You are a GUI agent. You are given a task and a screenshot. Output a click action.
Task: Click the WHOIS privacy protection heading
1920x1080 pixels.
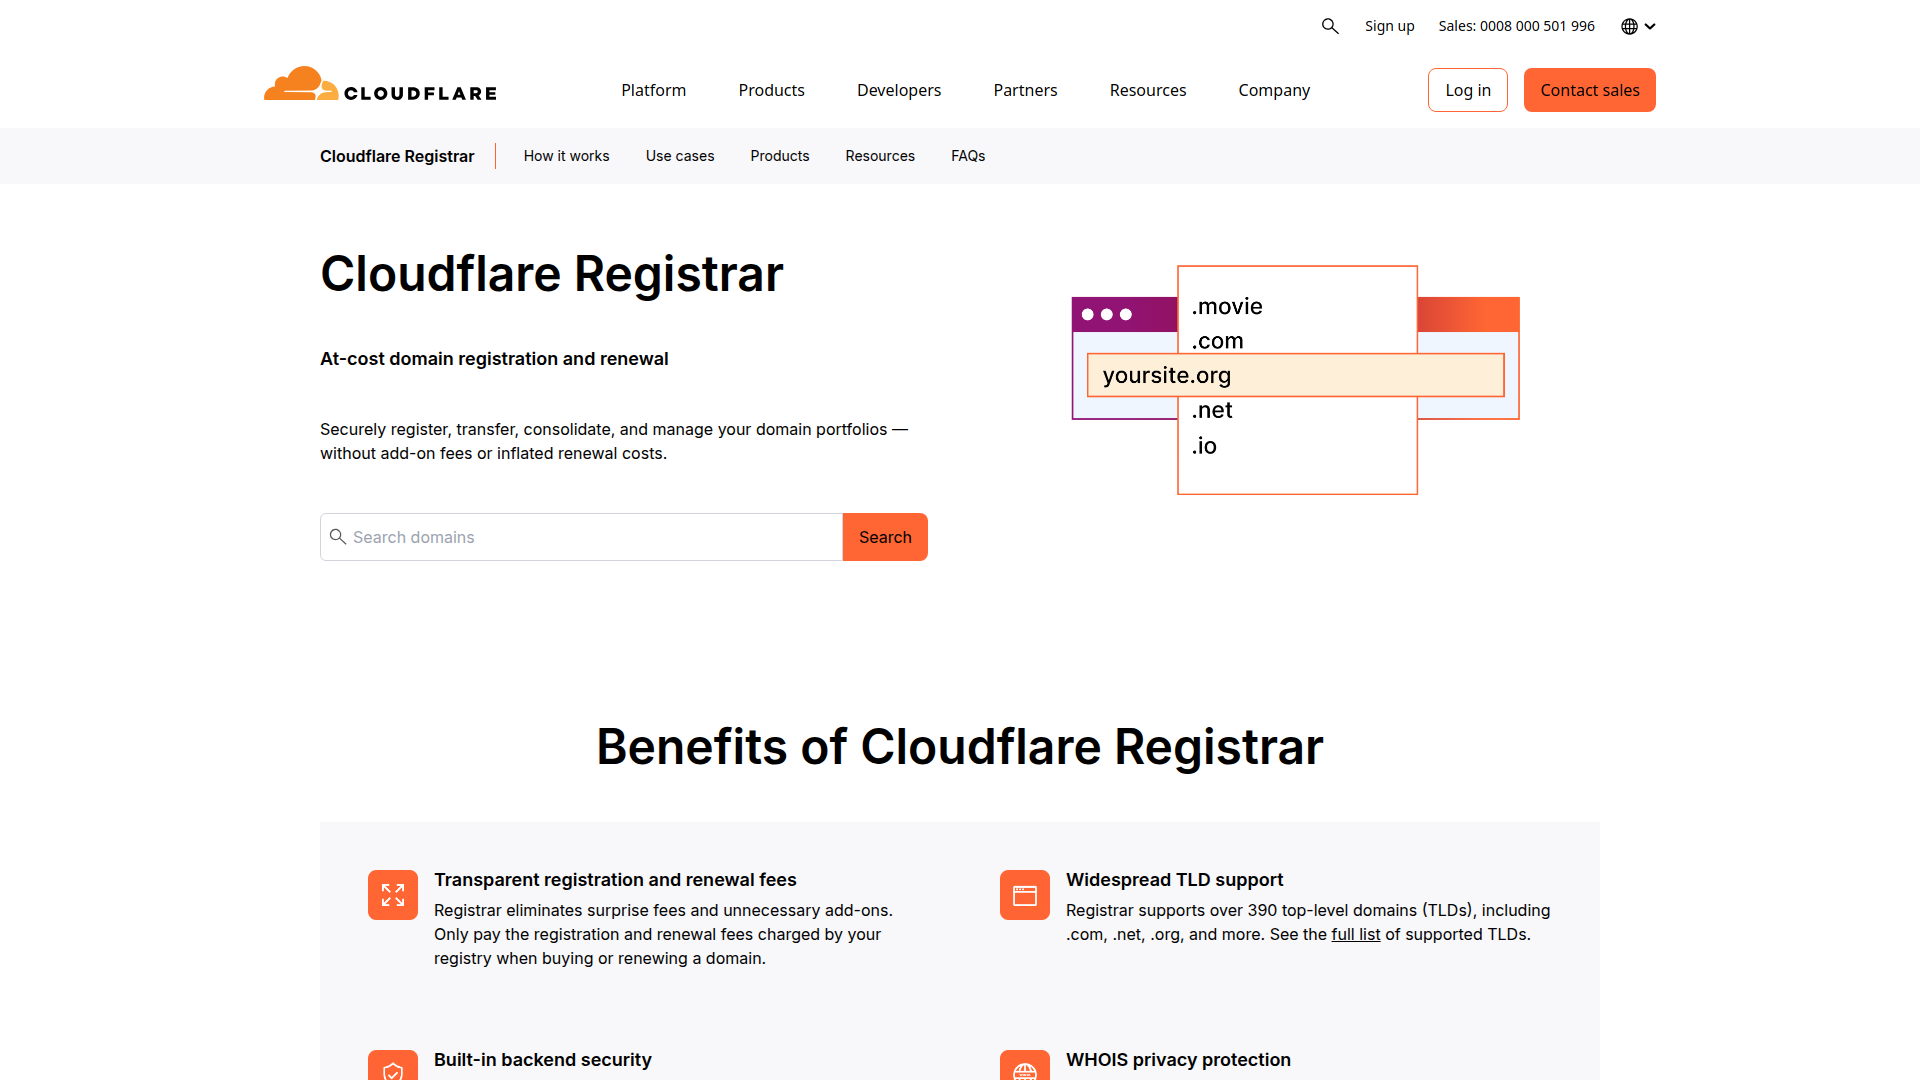click(1178, 1060)
